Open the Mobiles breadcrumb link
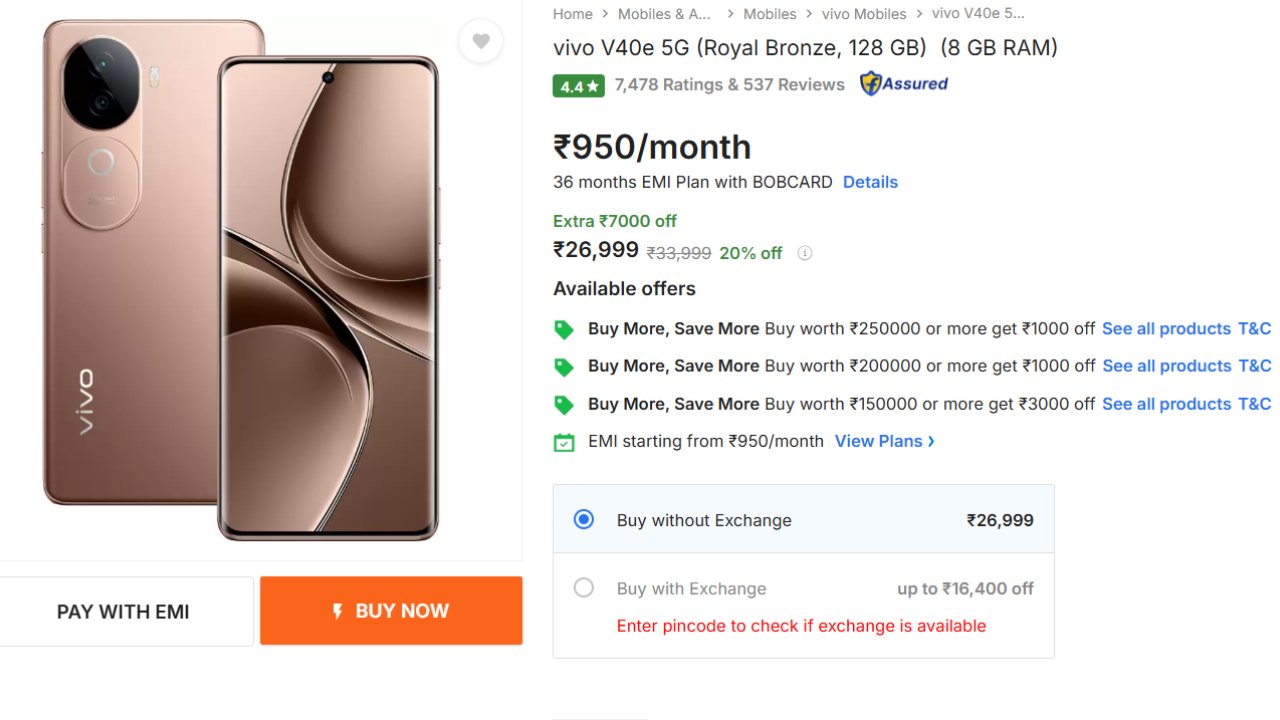1280x720 pixels. 770,14
